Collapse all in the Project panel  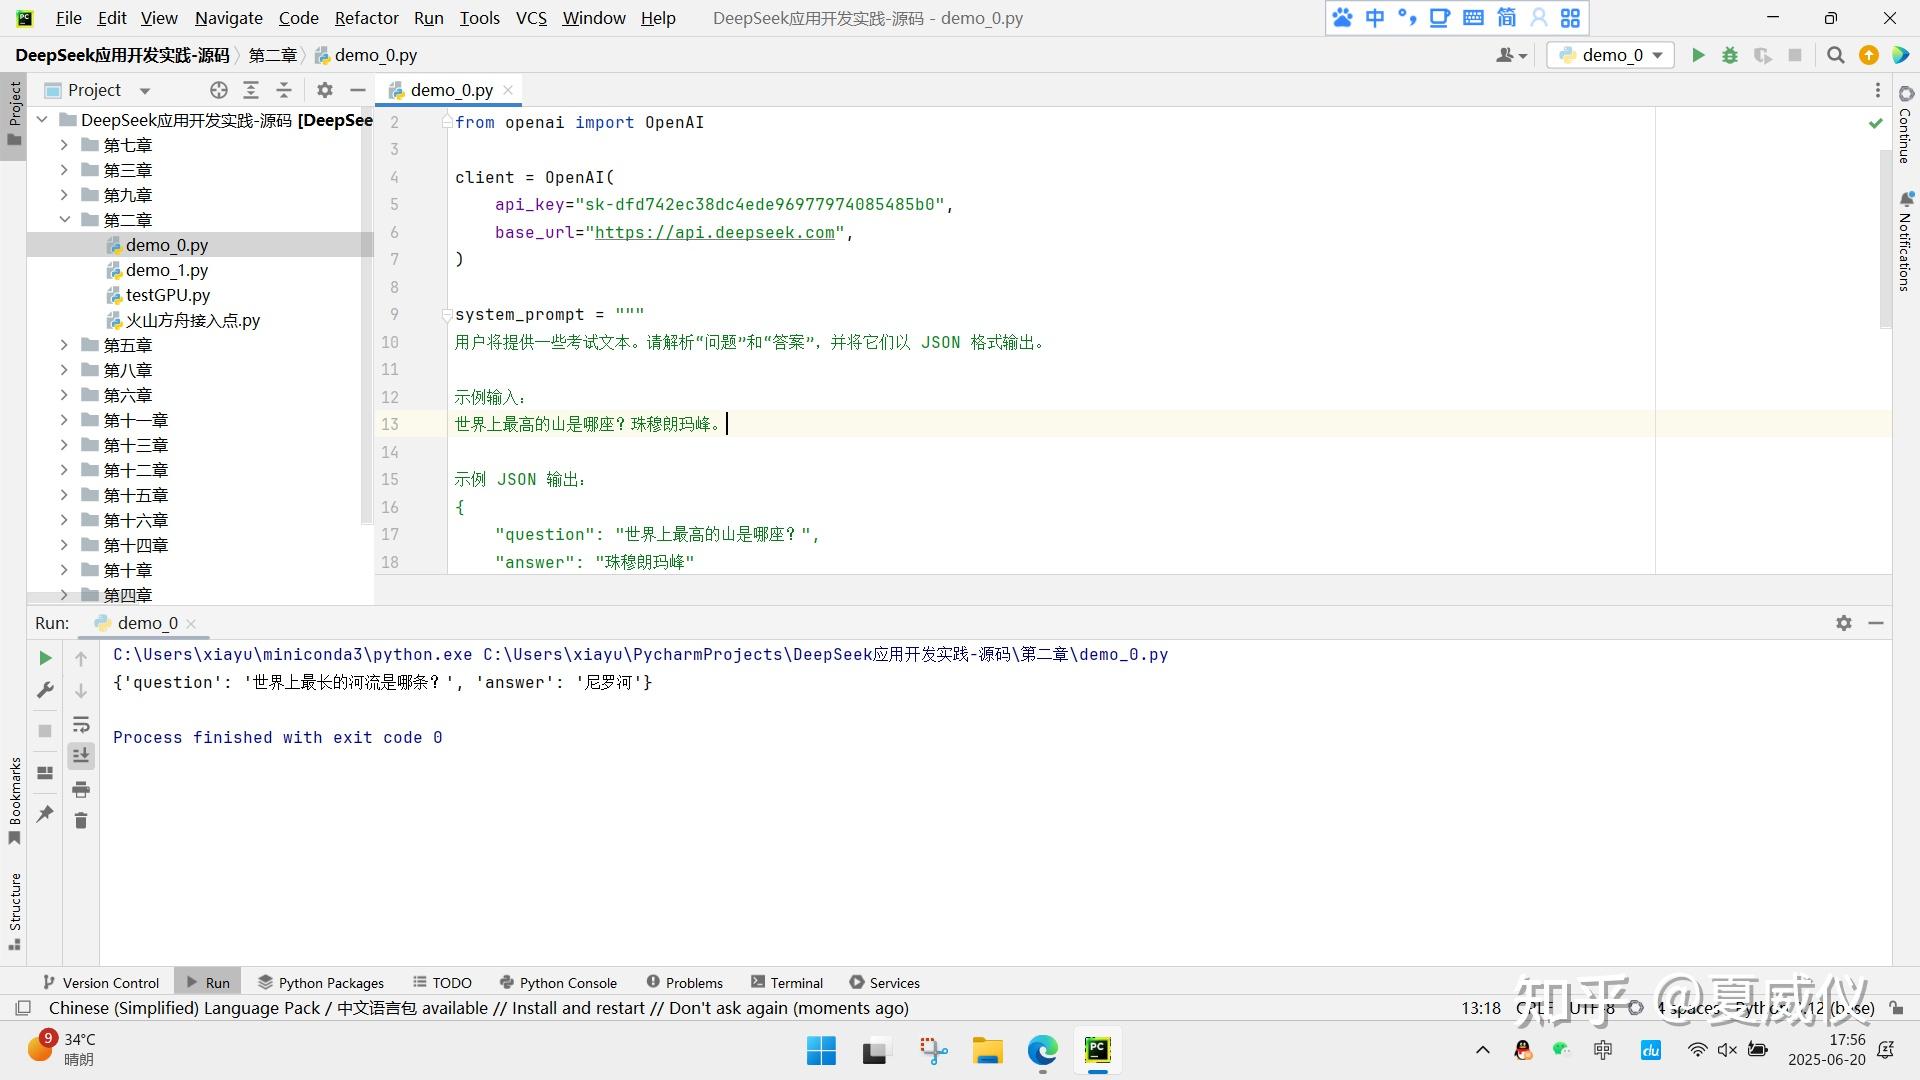[x=284, y=90]
